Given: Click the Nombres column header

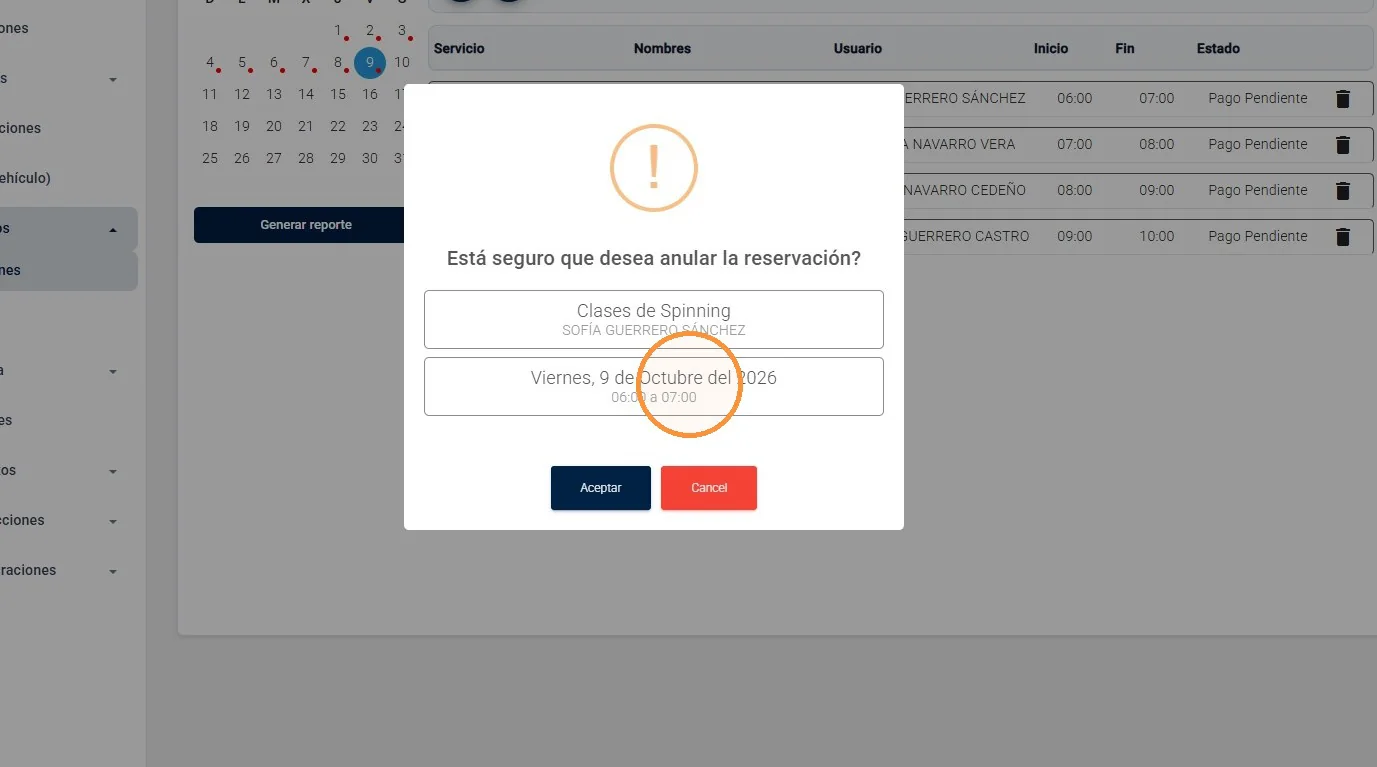Looking at the screenshot, I should point(662,48).
